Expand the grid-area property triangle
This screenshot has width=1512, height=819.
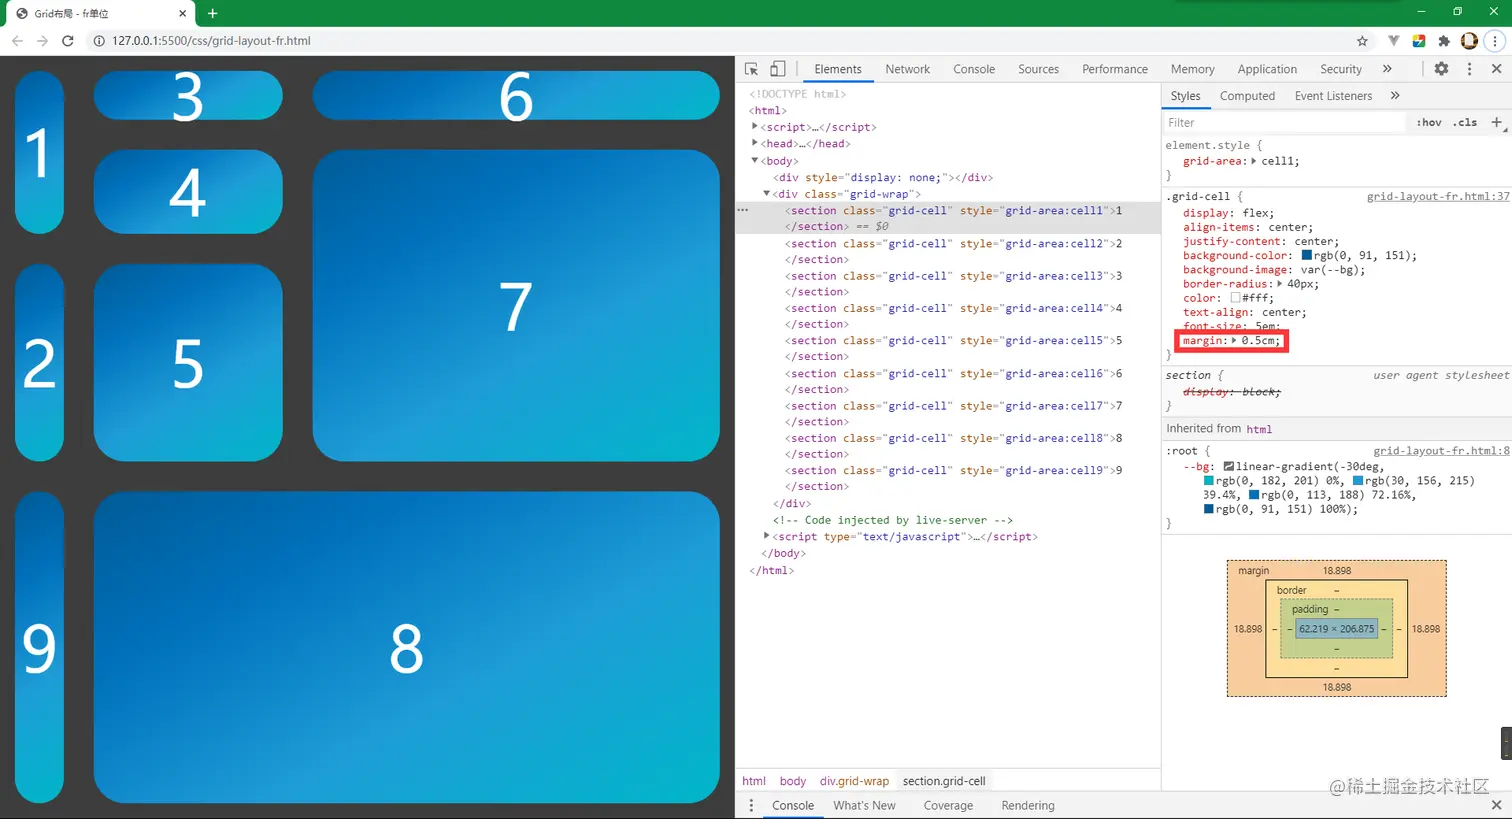(1254, 161)
